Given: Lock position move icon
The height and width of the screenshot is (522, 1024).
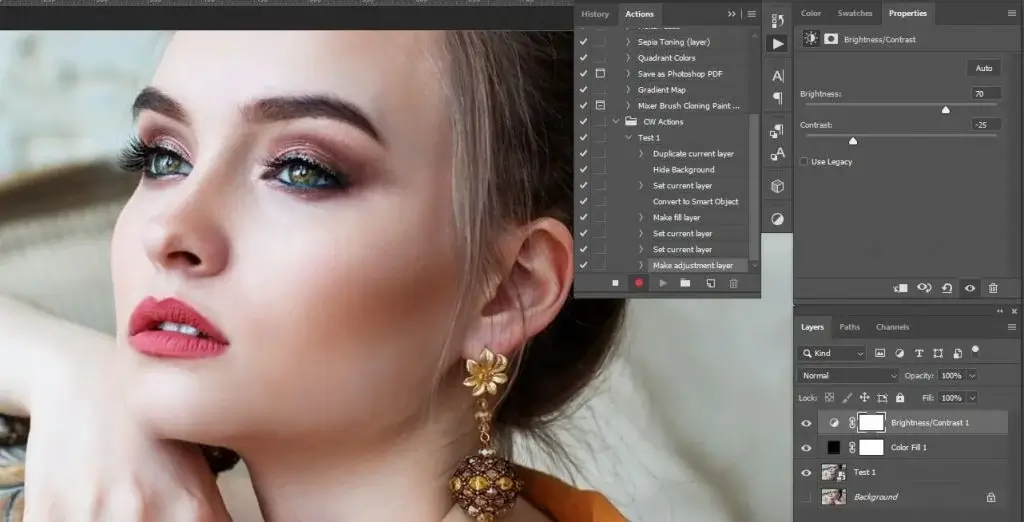Looking at the screenshot, I should pyautogui.click(x=865, y=397).
